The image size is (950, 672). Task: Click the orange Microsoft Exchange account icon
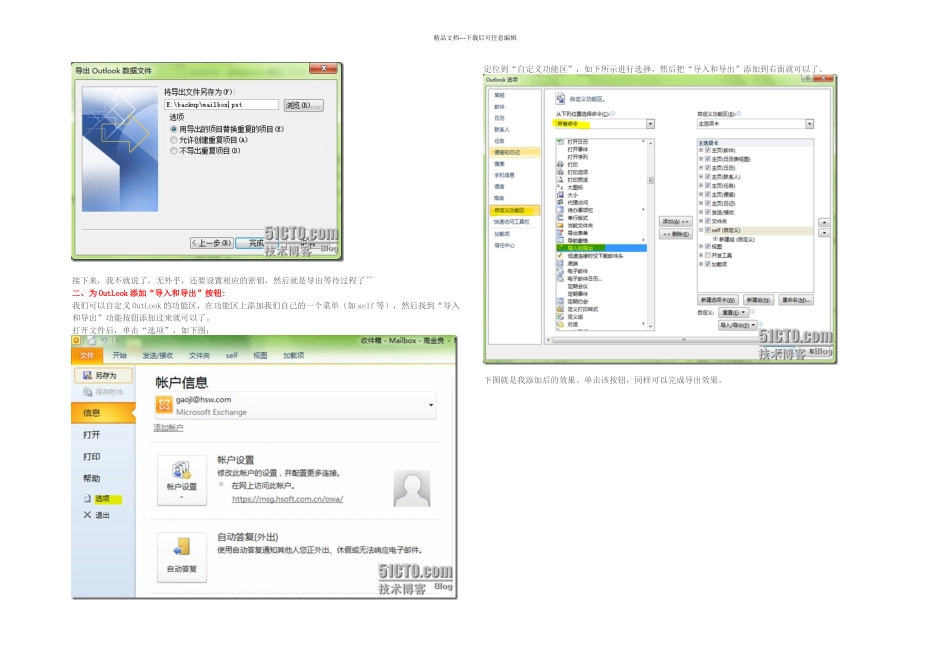click(x=164, y=405)
